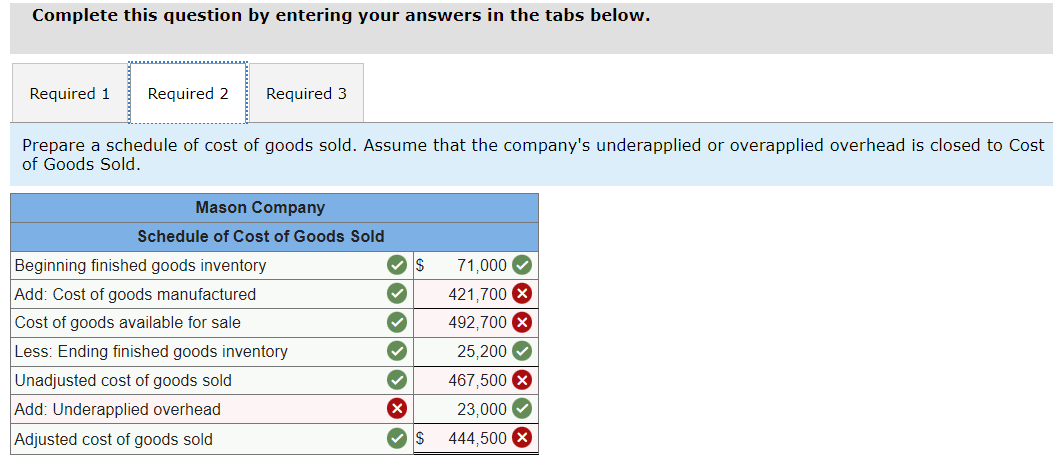Screen dimensions: 1053x466
Task: Edit the 467,500 unadjusted cost field
Action: click(463, 381)
